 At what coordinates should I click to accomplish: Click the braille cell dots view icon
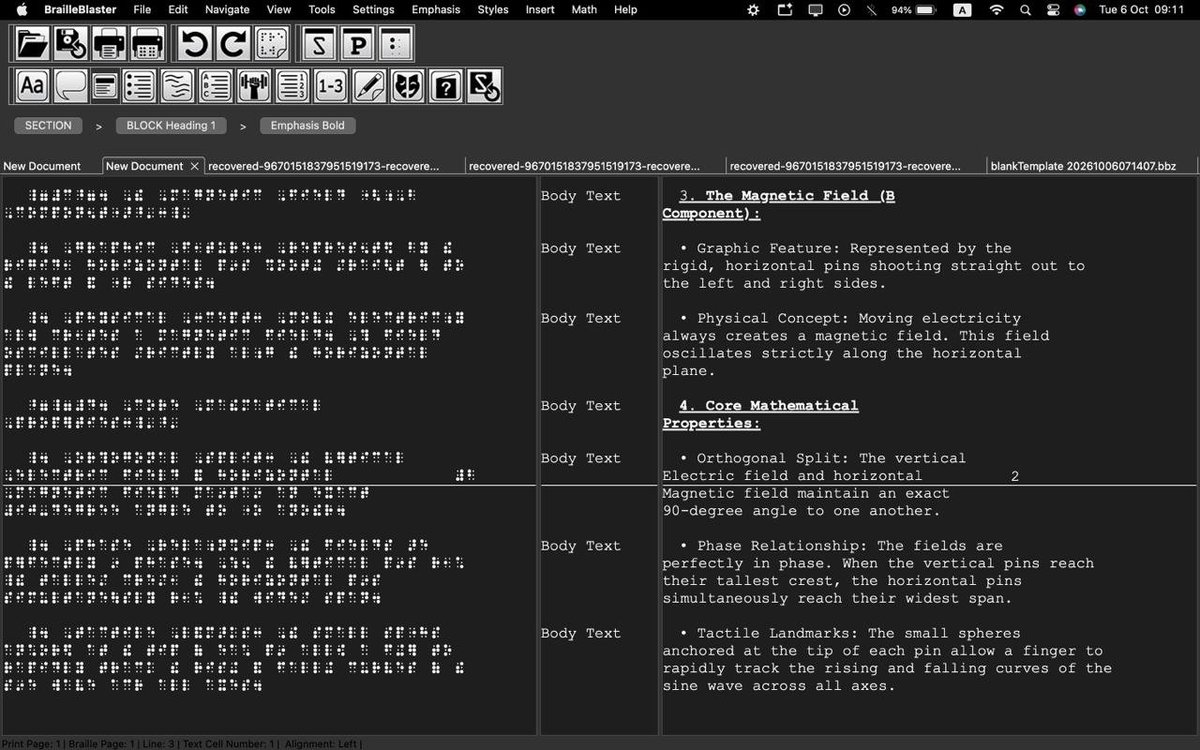pos(396,44)
